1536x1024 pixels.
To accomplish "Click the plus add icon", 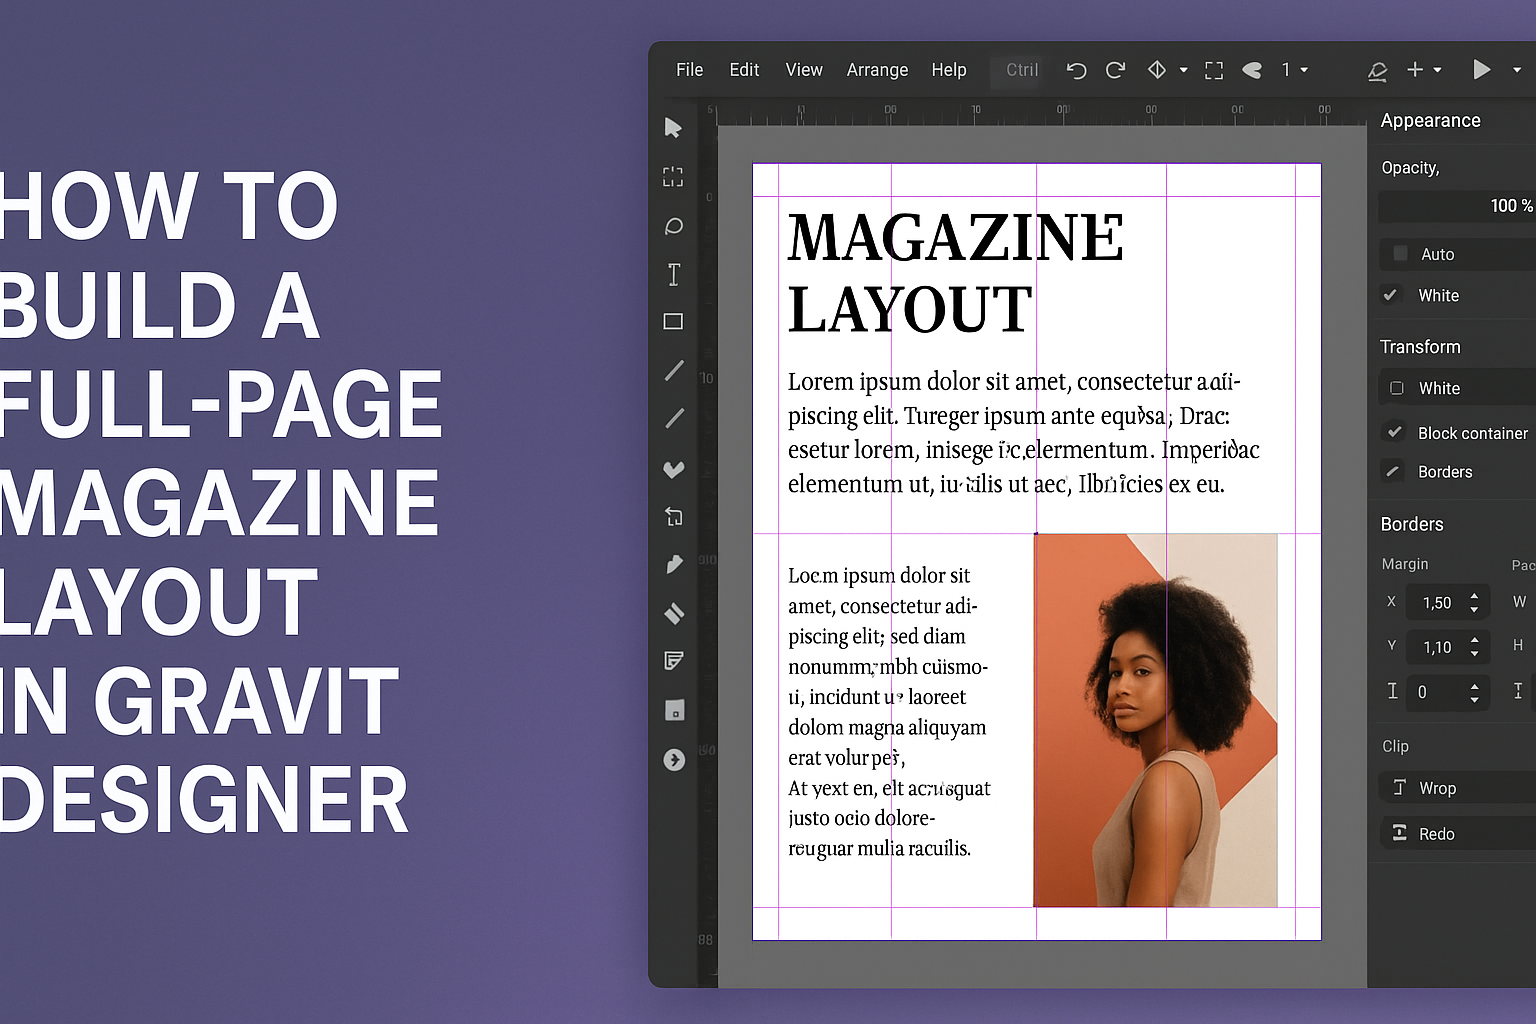I will (1415, 69).
